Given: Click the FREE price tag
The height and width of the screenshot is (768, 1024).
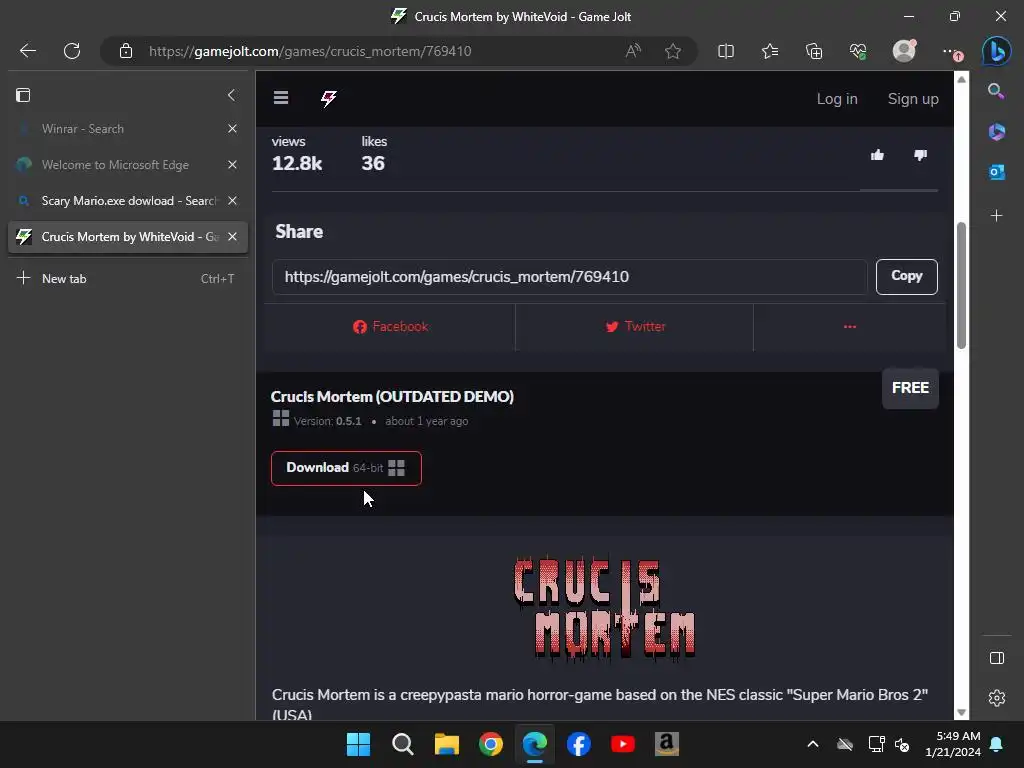Looking at the screenshot, I should tap(910, 388).
